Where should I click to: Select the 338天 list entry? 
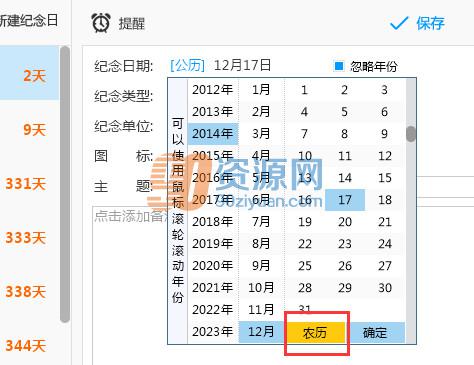coord(30,291)
